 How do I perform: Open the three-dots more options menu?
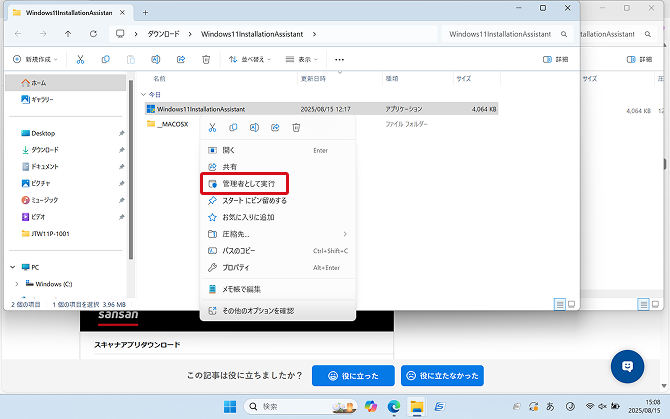click(x=339, y=59)
